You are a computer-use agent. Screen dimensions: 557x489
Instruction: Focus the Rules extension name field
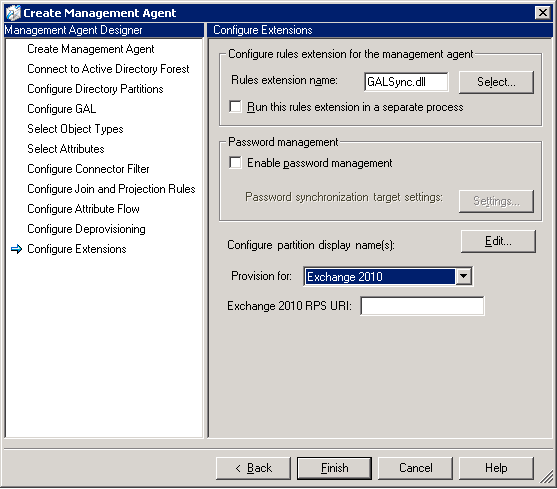click(406, 82)
